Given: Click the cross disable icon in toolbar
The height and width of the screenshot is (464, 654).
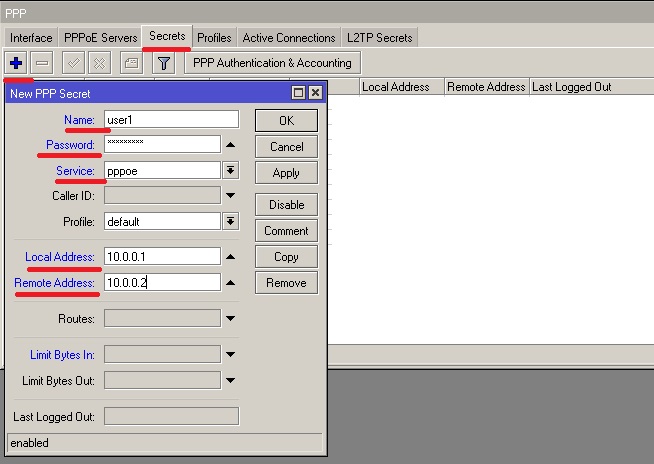Looking at the screenshot, I should [99, 63].
